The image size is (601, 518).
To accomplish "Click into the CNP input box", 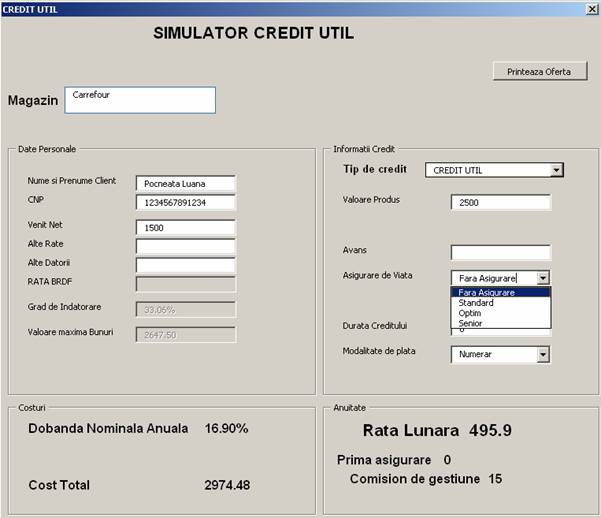I will click(185, 203).
